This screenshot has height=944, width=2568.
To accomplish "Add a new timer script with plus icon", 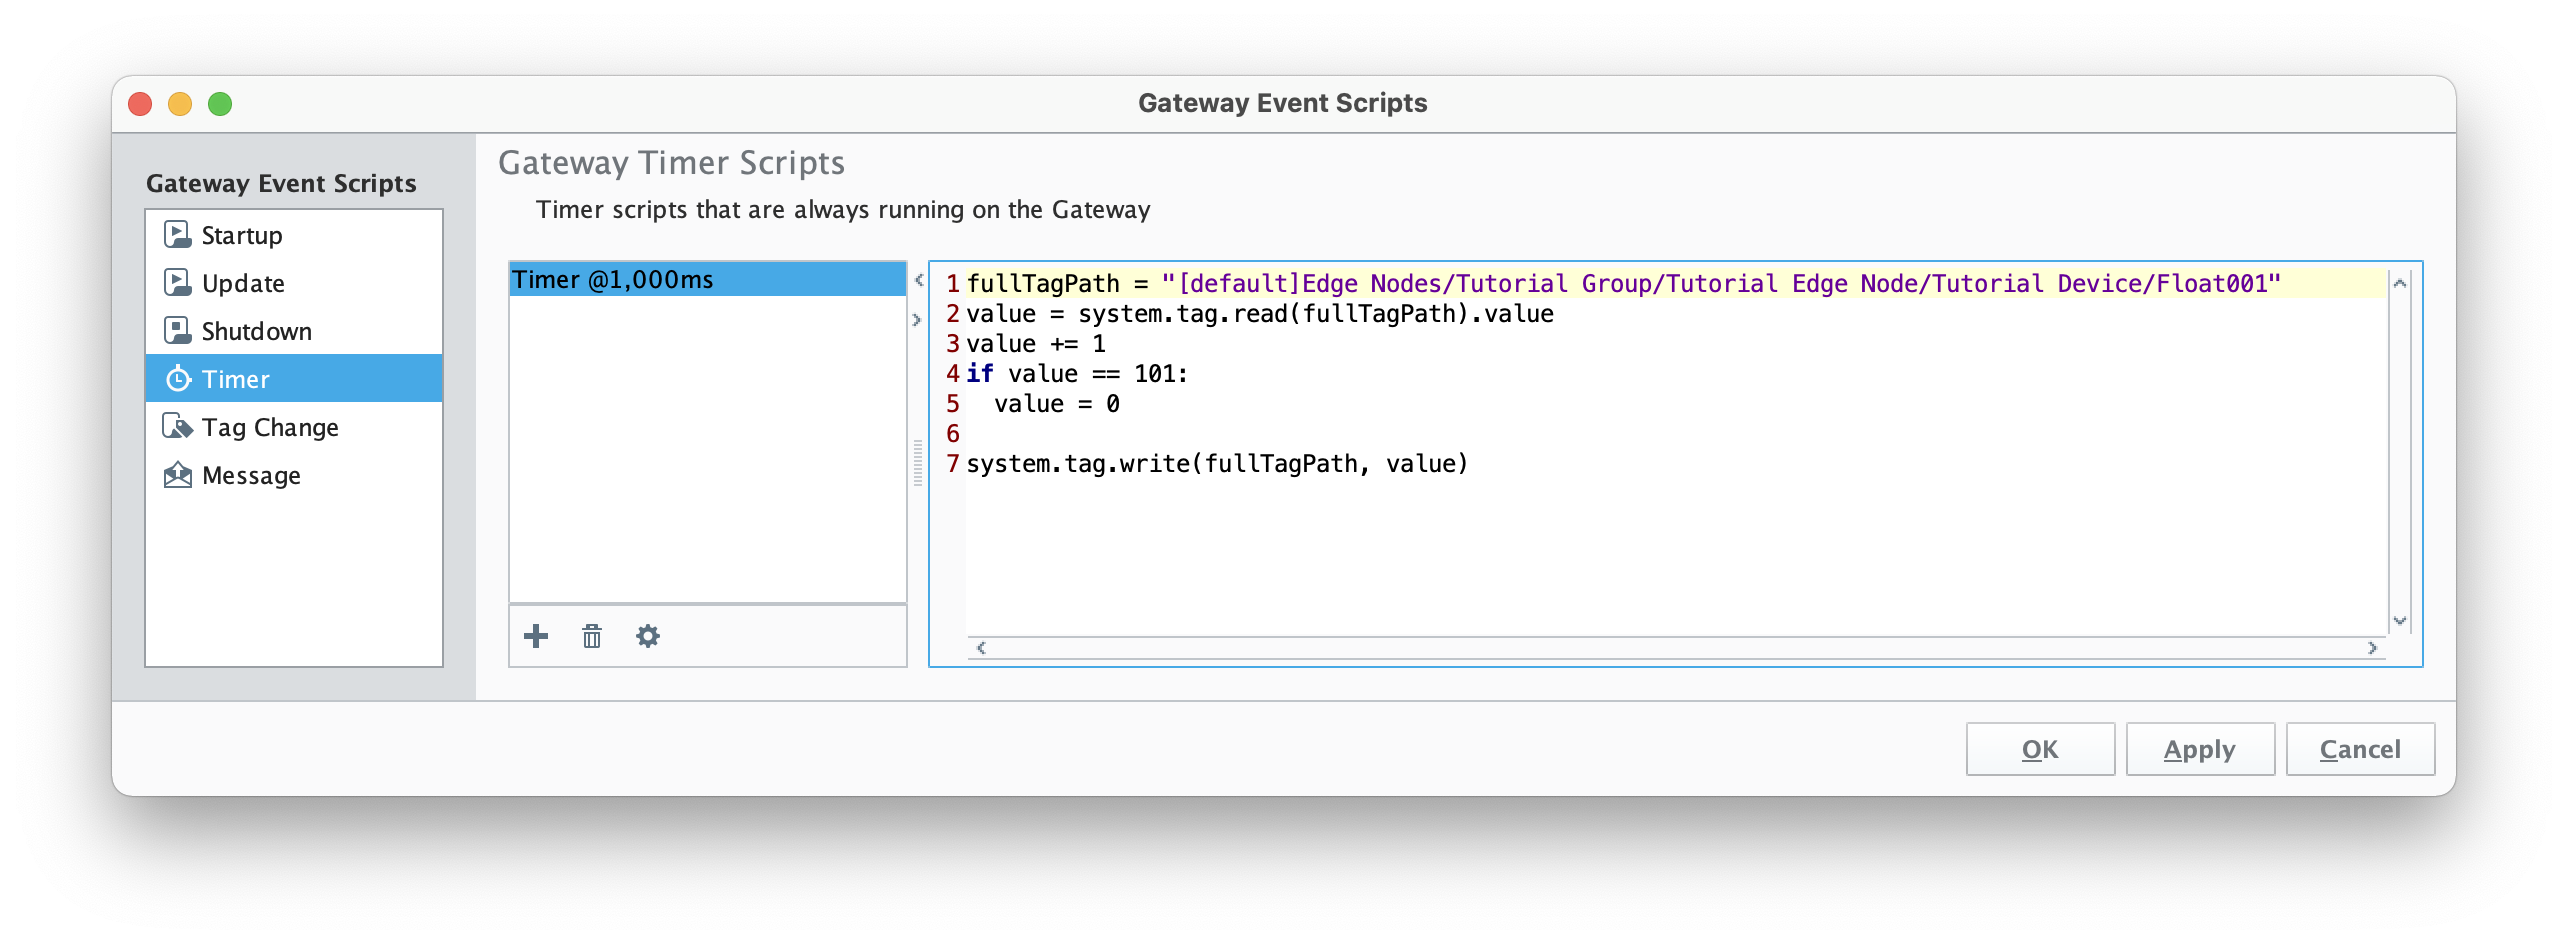I will coord(536,636).
